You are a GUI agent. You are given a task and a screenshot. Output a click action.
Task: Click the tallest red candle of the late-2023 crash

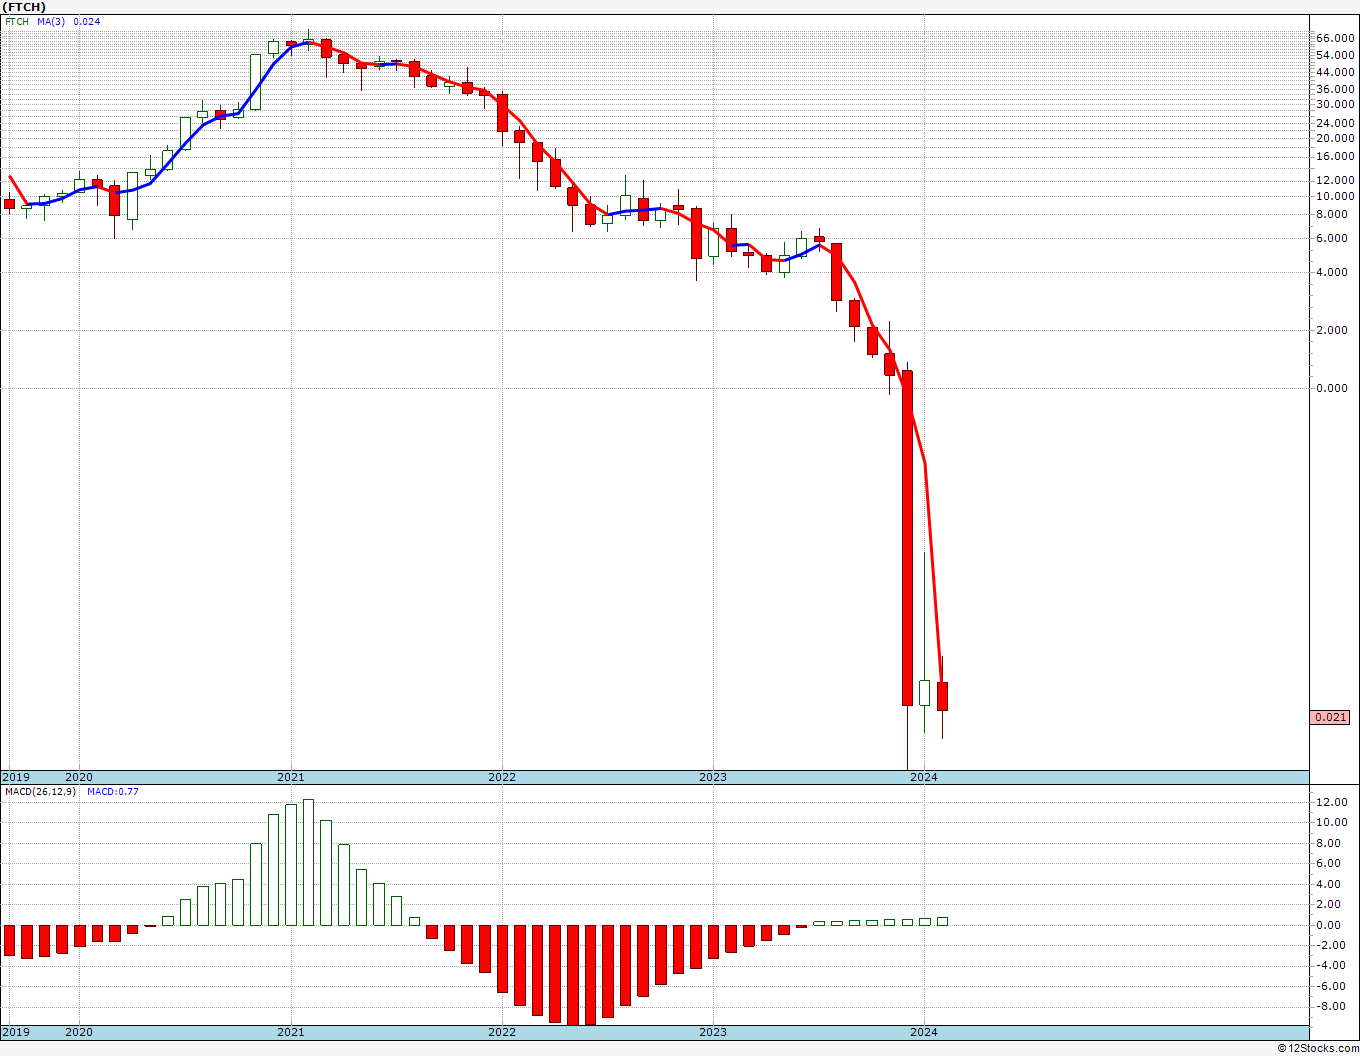tap(907, 538)
